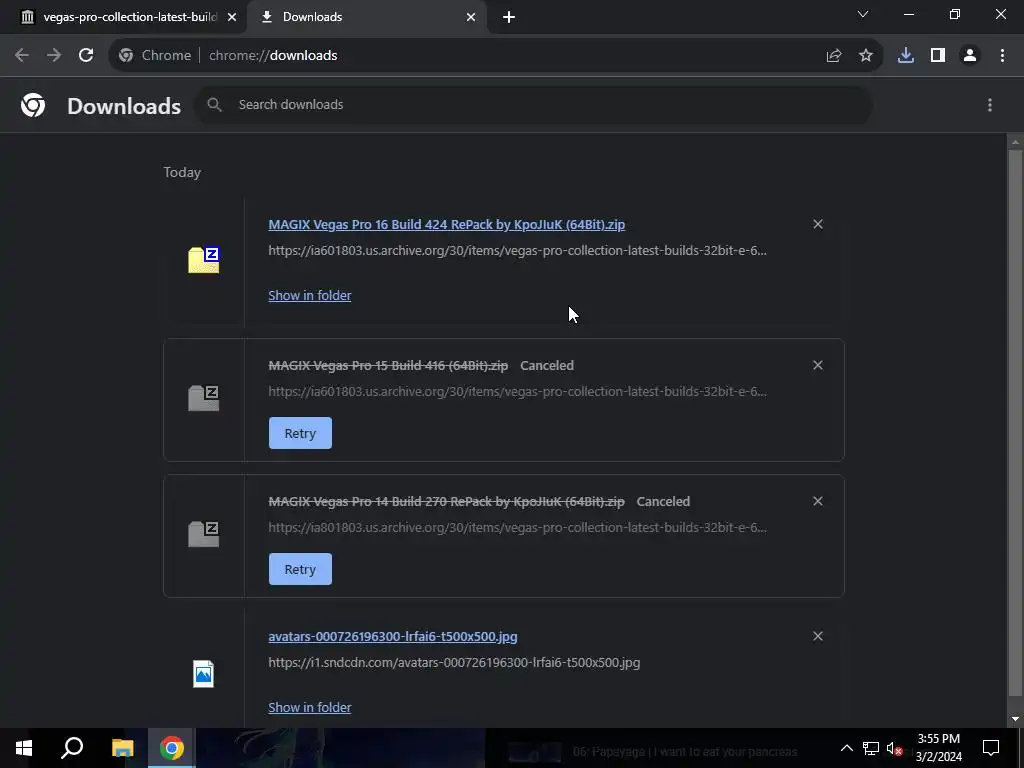The width and height of the screenshot is (1024, 768).
Task: Show avatars jpg in folder
Action: (x=310, y=707)
